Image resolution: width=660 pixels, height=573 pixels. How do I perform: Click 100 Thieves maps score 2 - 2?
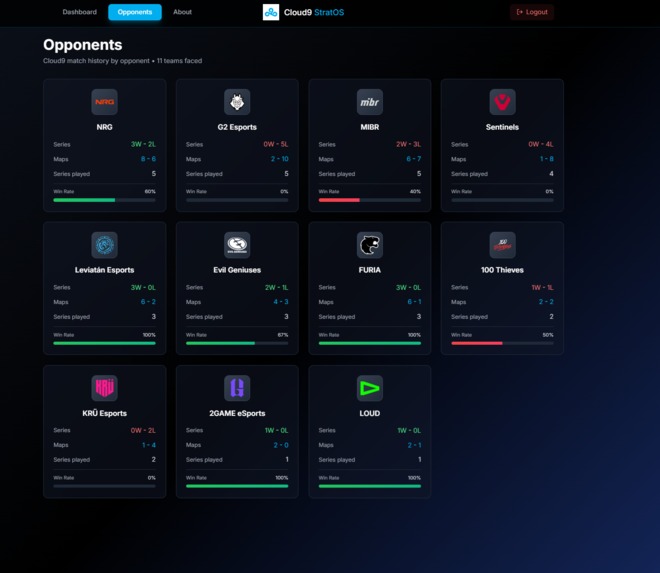(x=546, y=301)
